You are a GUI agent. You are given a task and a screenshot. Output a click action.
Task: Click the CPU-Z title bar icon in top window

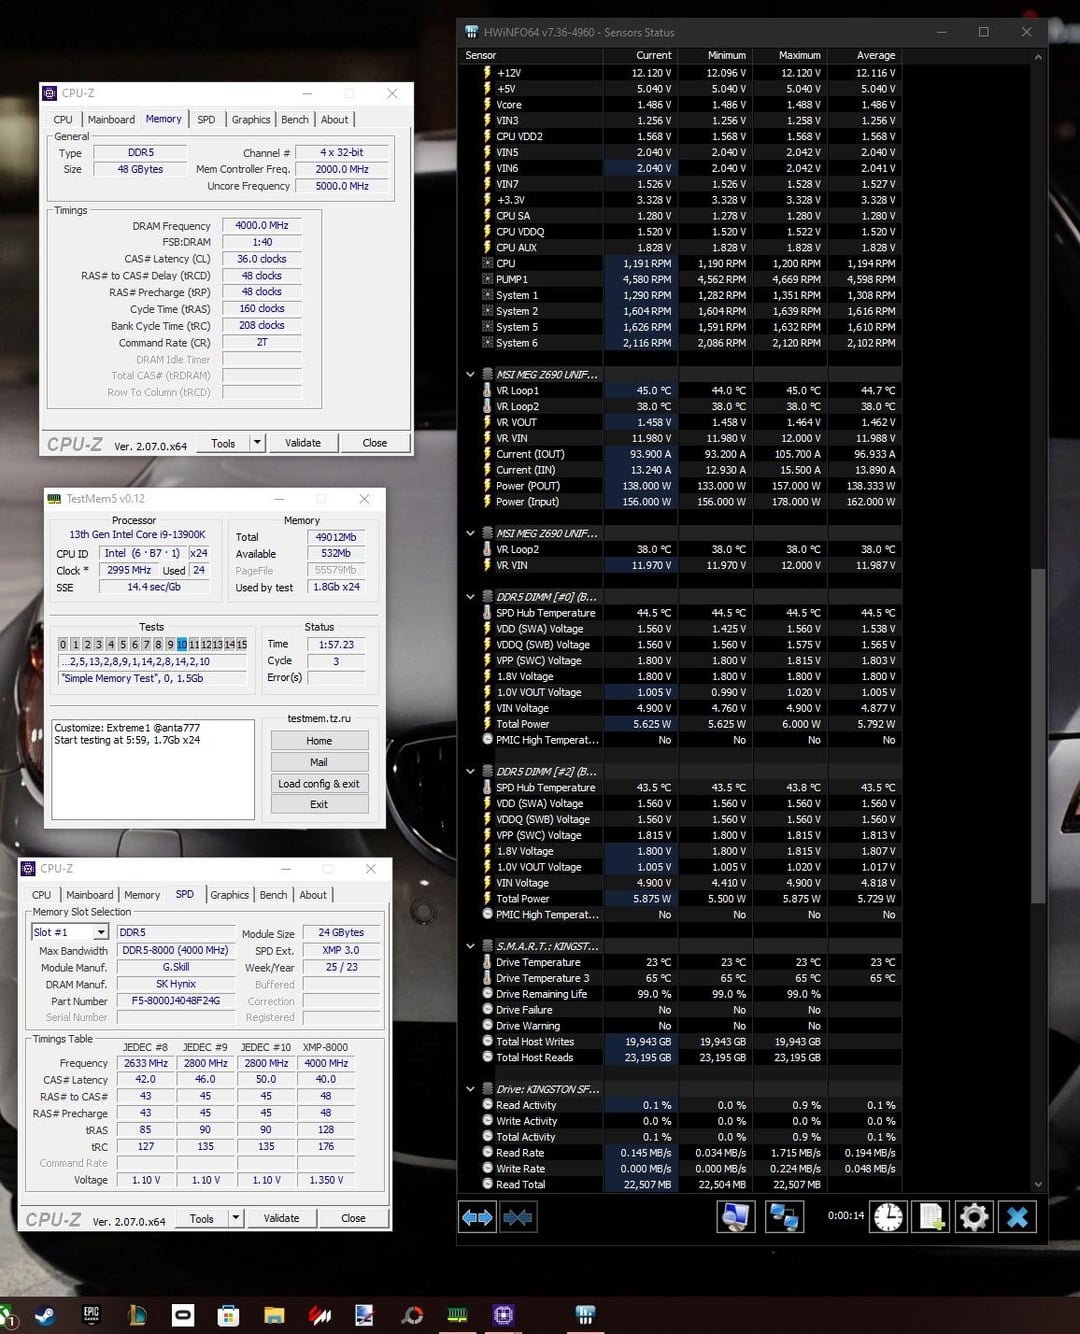50,93
